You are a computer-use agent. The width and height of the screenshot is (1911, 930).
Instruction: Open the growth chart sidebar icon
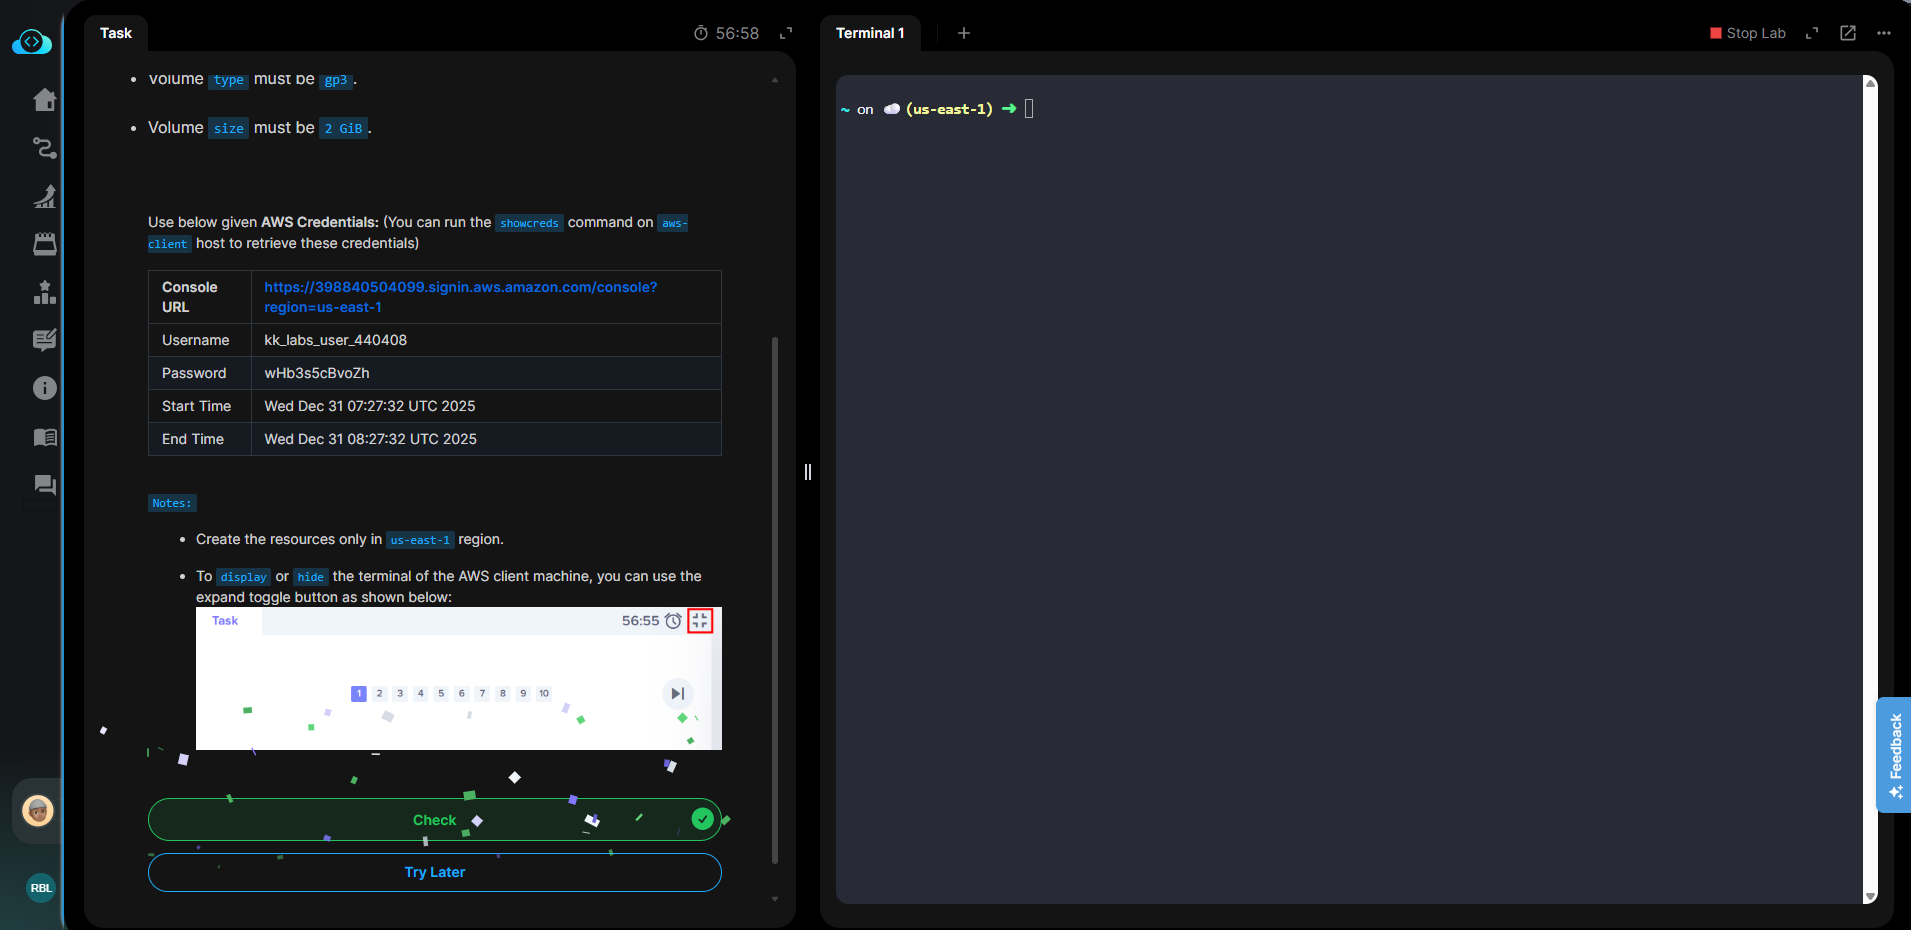(45, 196)
